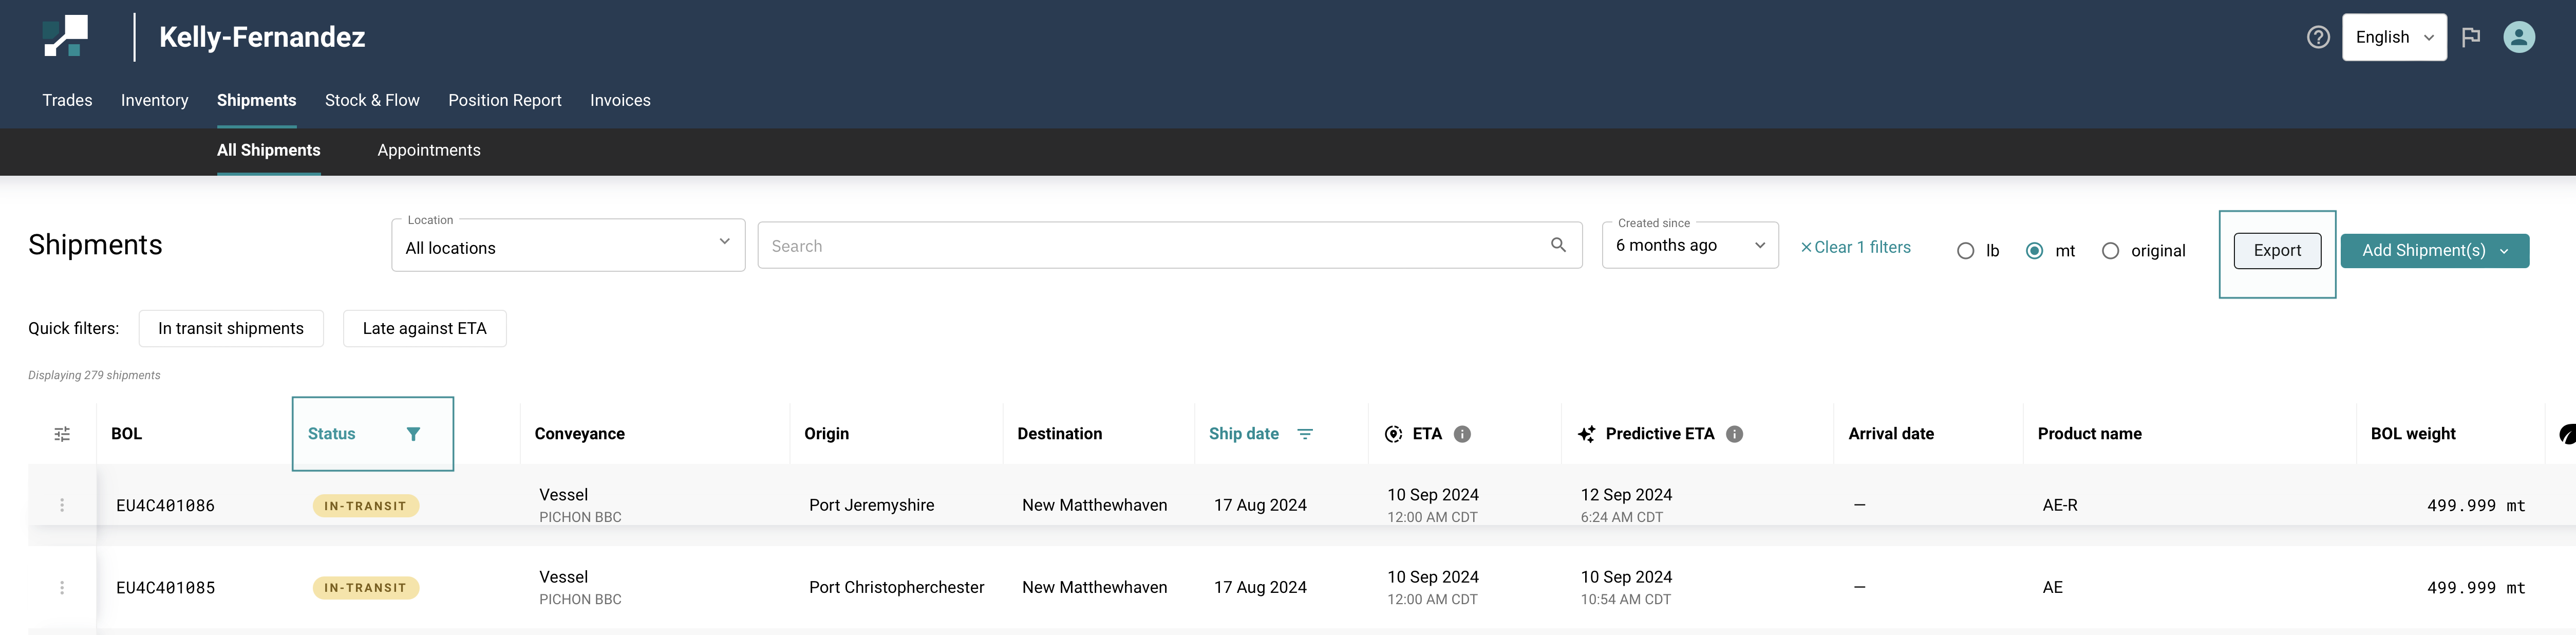This screenshot has width=2576, height=635.
Task: Open the Created since dropdown
Action: coord(1690,246)
